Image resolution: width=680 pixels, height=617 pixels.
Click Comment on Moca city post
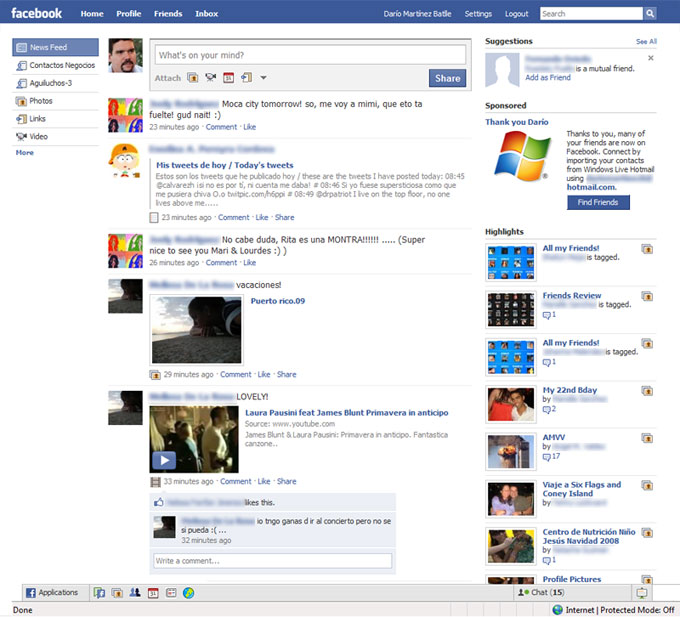pyautogui.click(x=221, y=127)
